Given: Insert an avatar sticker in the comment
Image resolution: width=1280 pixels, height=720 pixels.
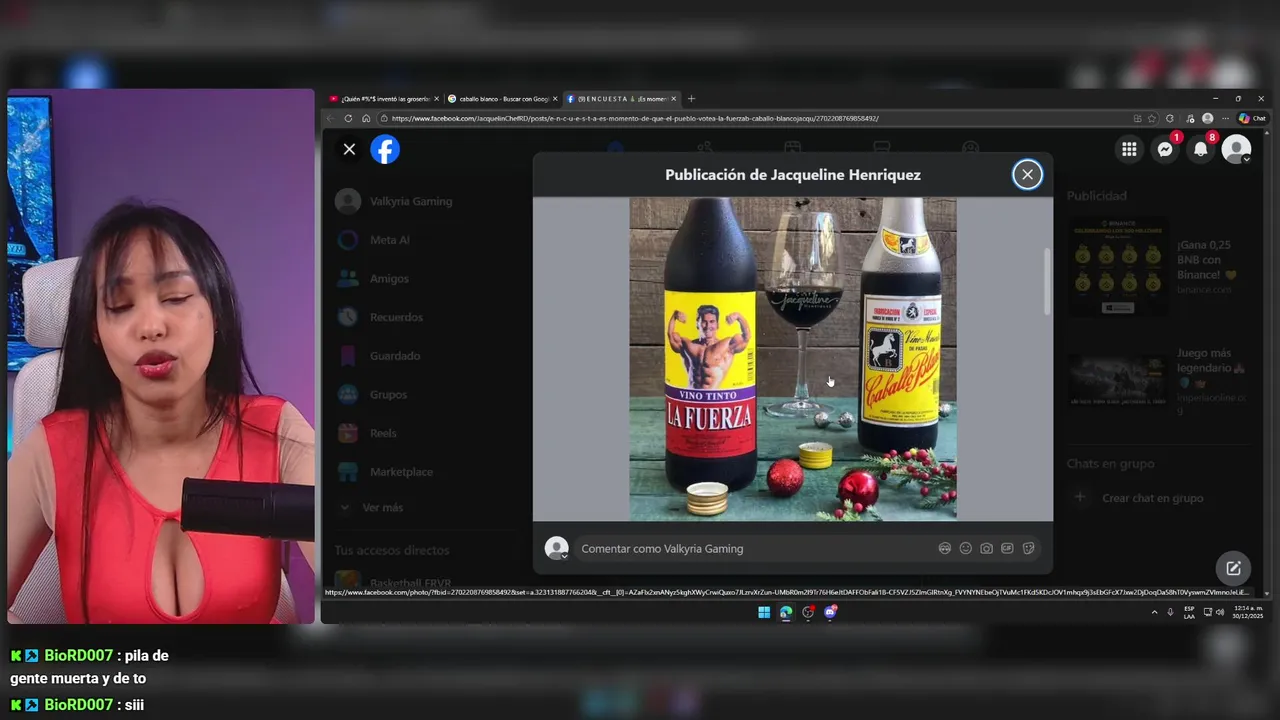Looking at the screenshot, I should tap(945, 548).
